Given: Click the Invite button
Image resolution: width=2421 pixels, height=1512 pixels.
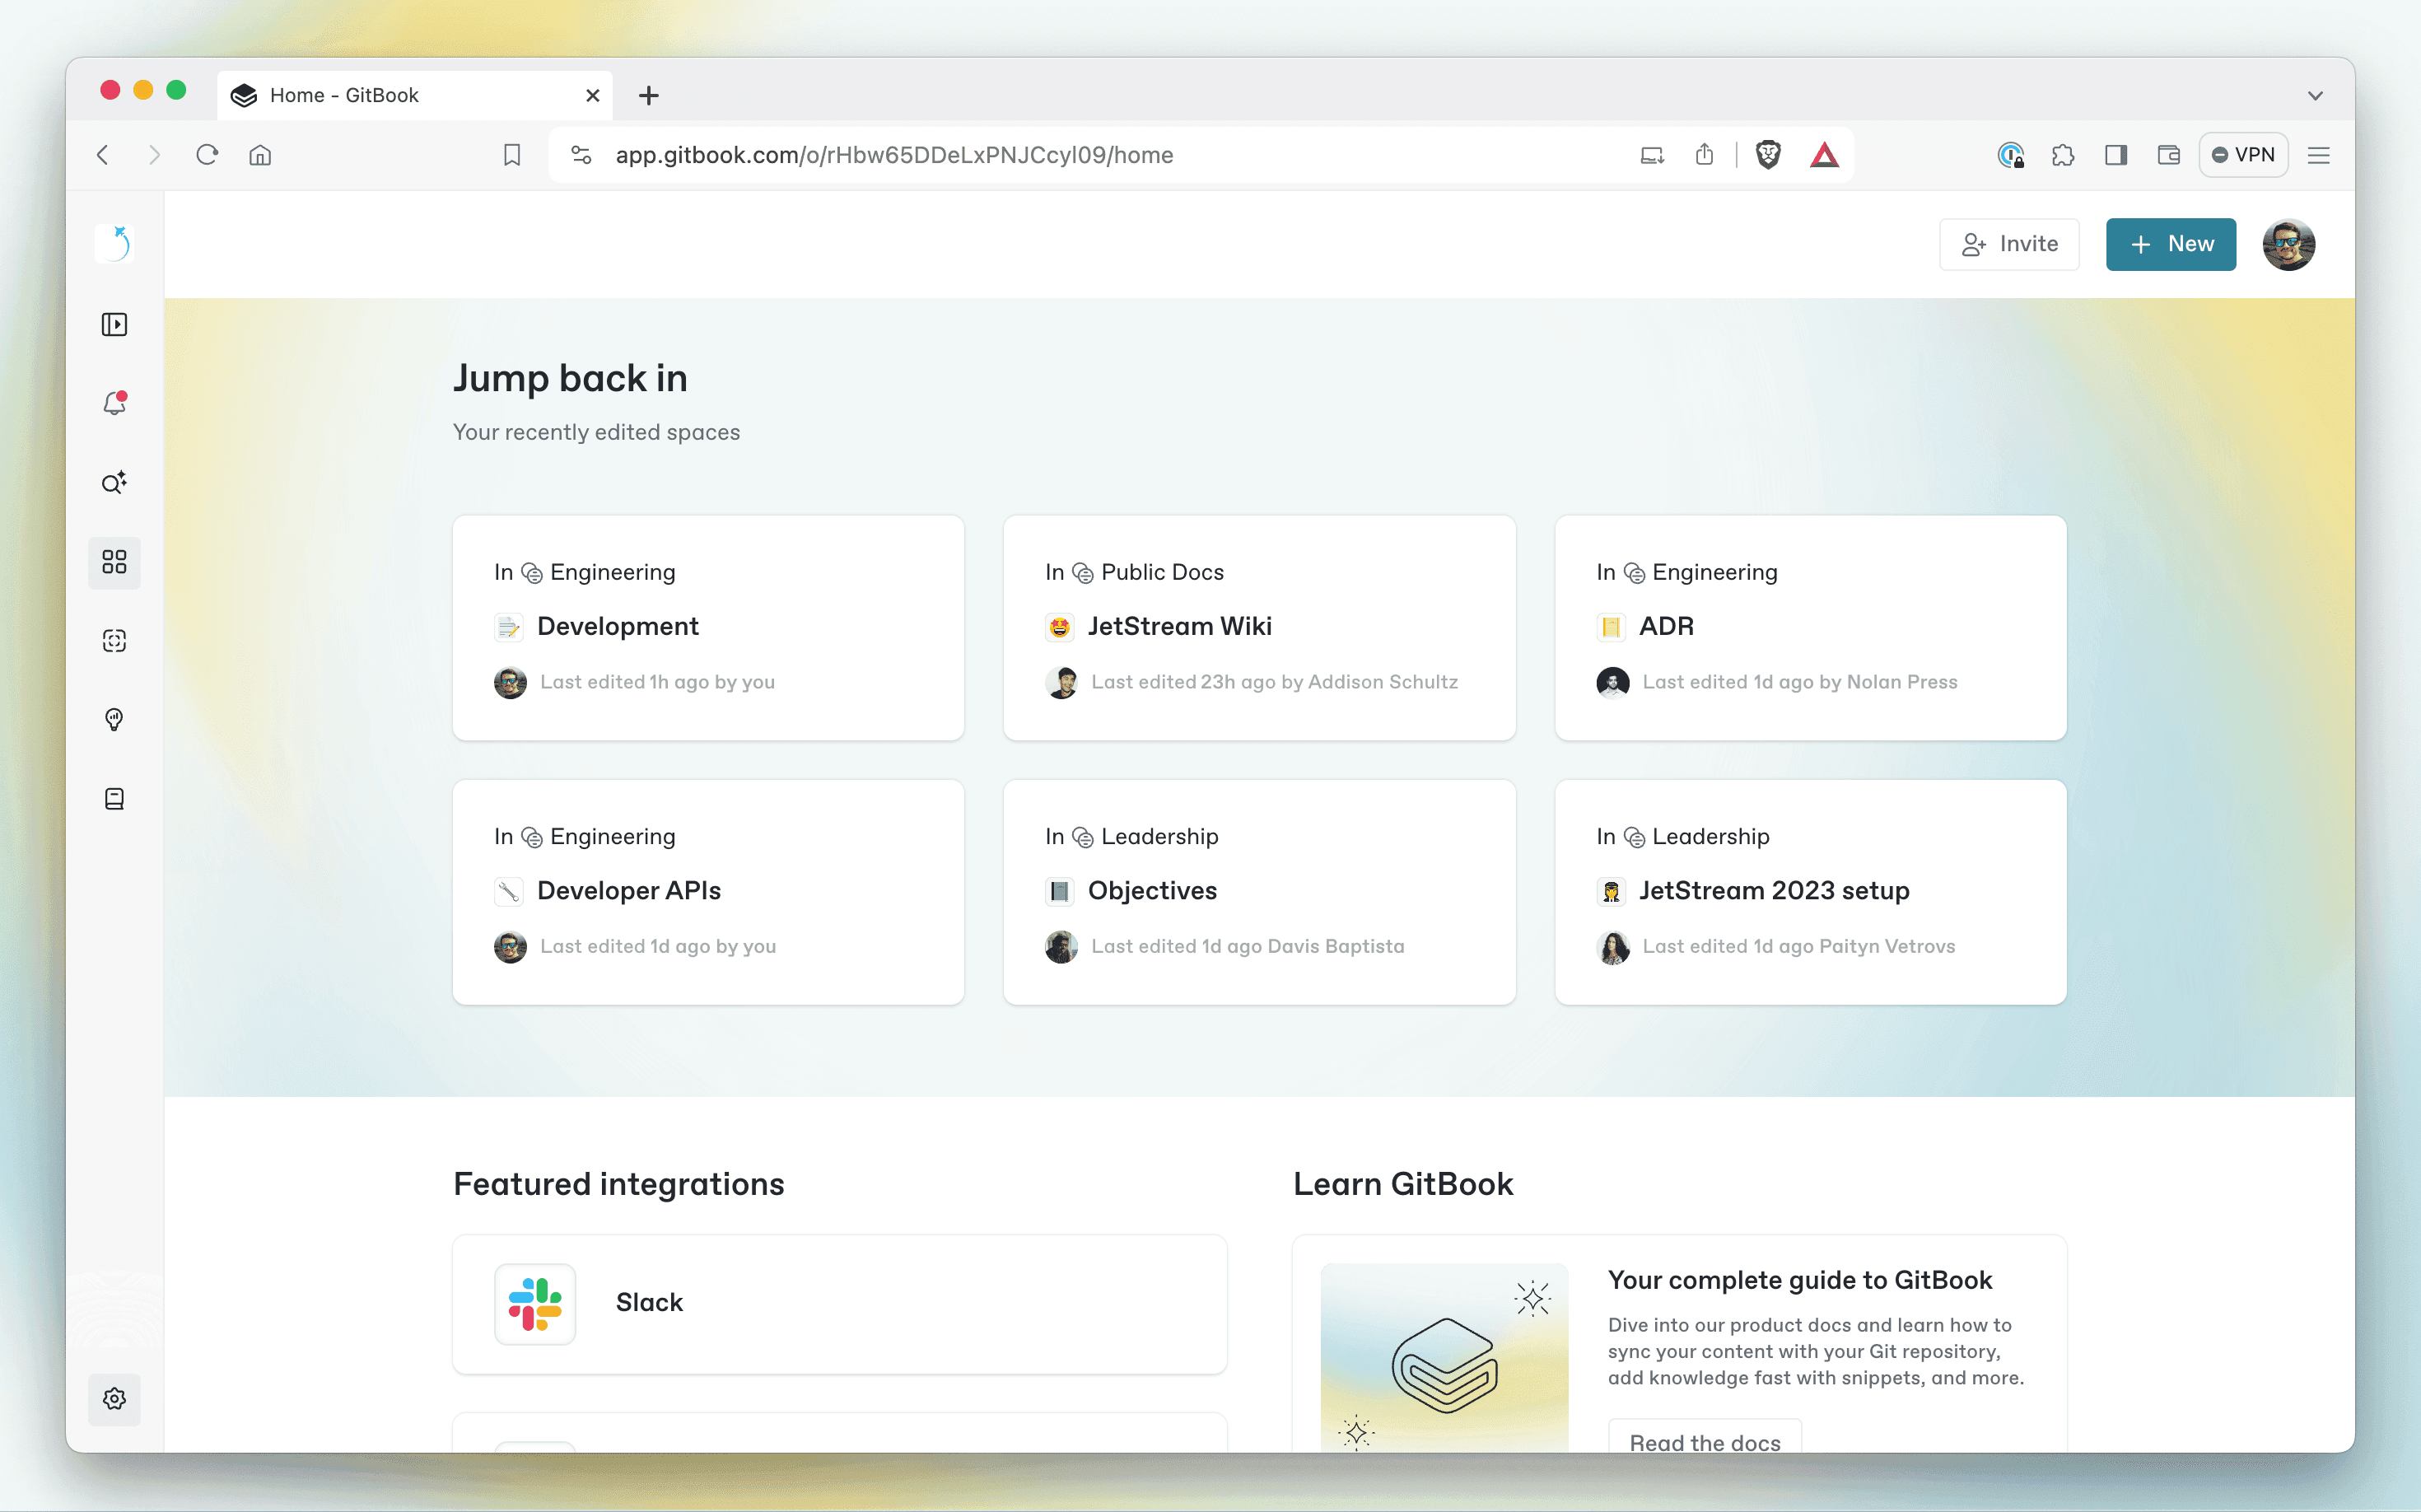Looking at the screenshot, I should point(2010,244).
